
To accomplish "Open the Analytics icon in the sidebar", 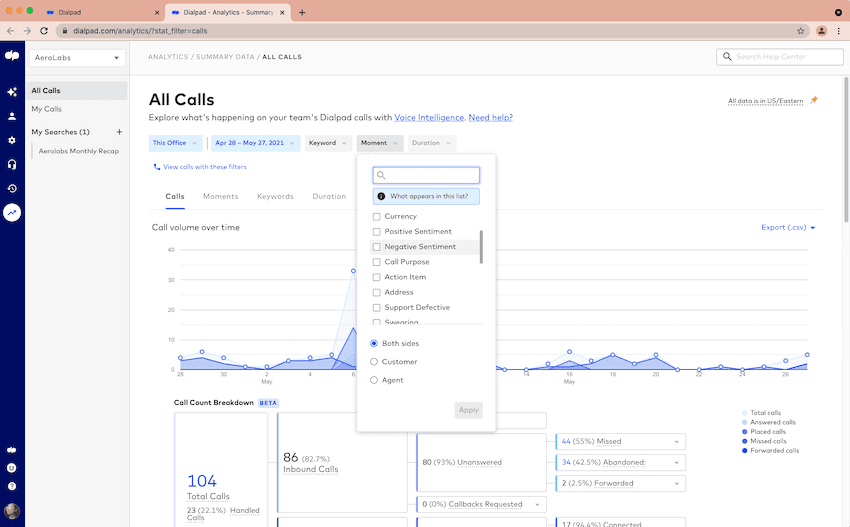I will coord(12,213).
